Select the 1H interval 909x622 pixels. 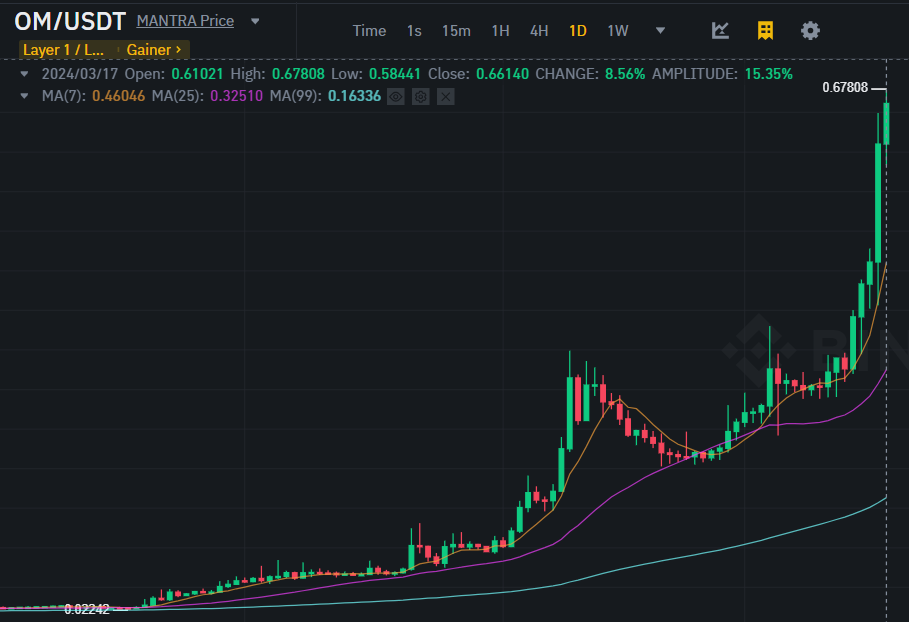pos(500,31)
